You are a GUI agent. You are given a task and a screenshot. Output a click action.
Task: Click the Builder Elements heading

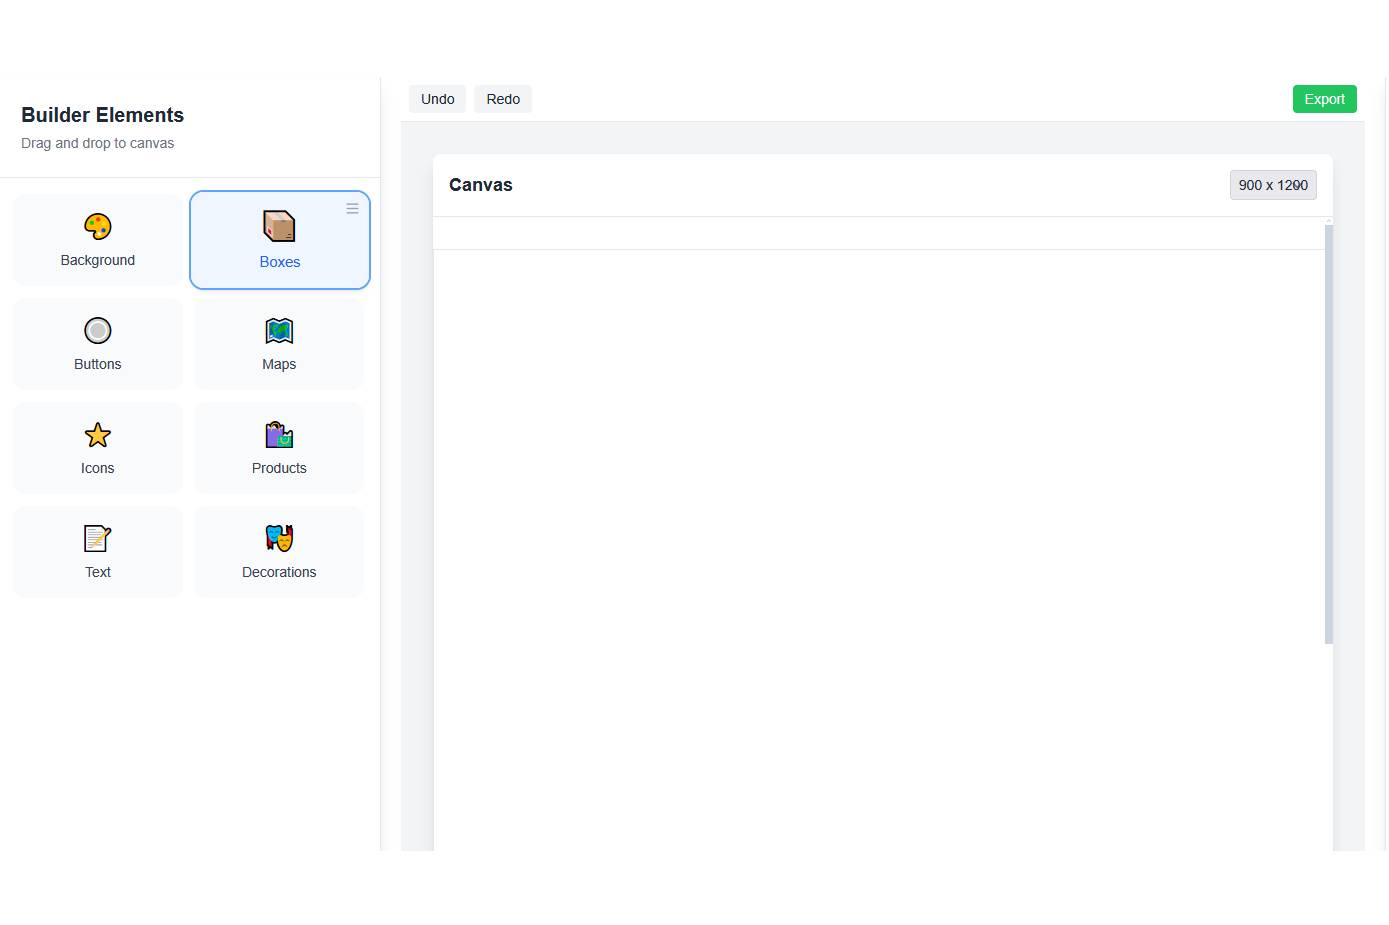click(x=102, y=115)
